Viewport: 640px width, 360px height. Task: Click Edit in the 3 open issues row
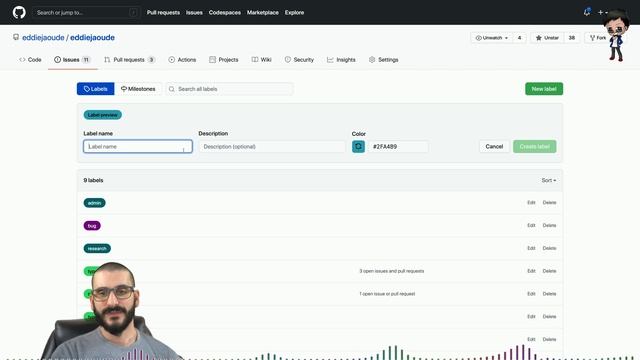pos(531,271)
